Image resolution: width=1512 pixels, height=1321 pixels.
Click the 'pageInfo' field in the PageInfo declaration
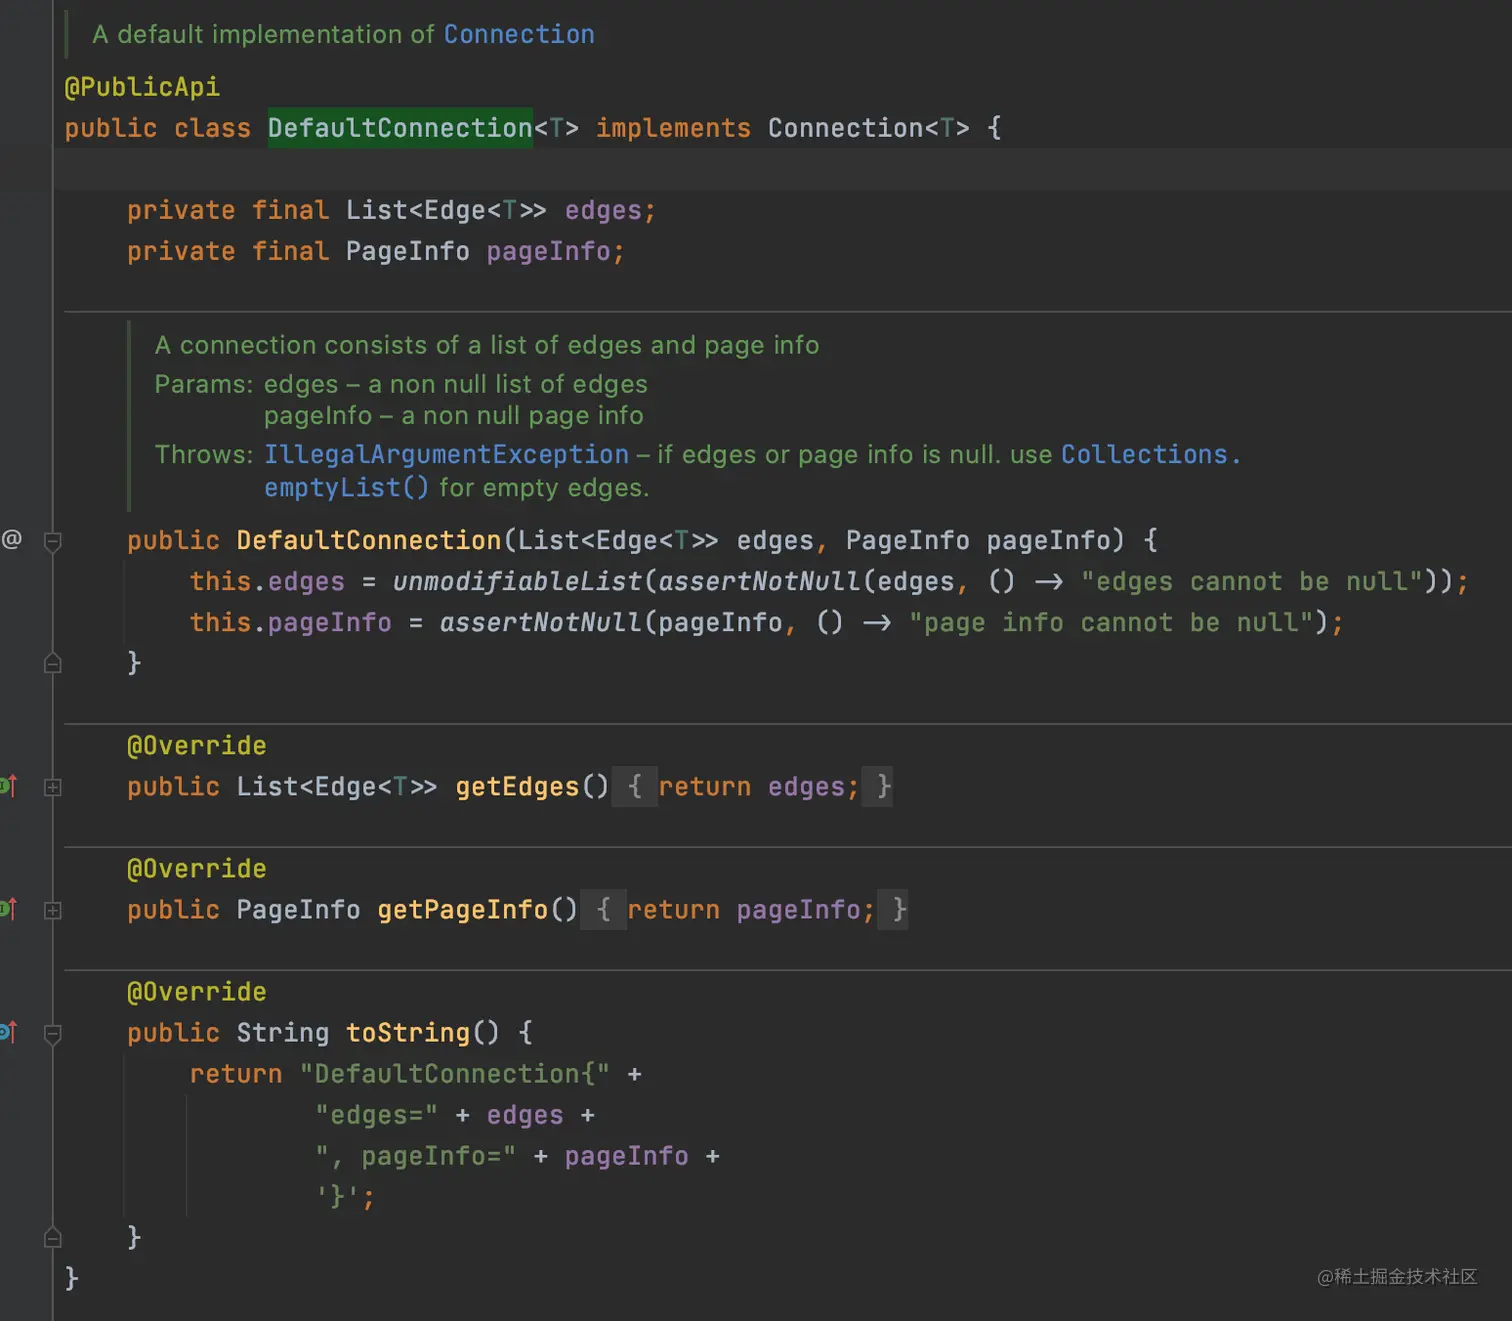pos(548,251)
